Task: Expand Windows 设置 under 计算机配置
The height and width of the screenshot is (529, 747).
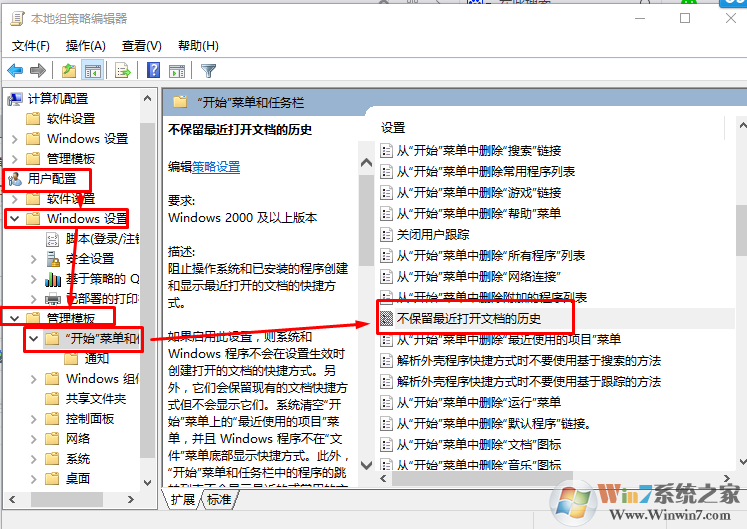Action: pos(14,139)
